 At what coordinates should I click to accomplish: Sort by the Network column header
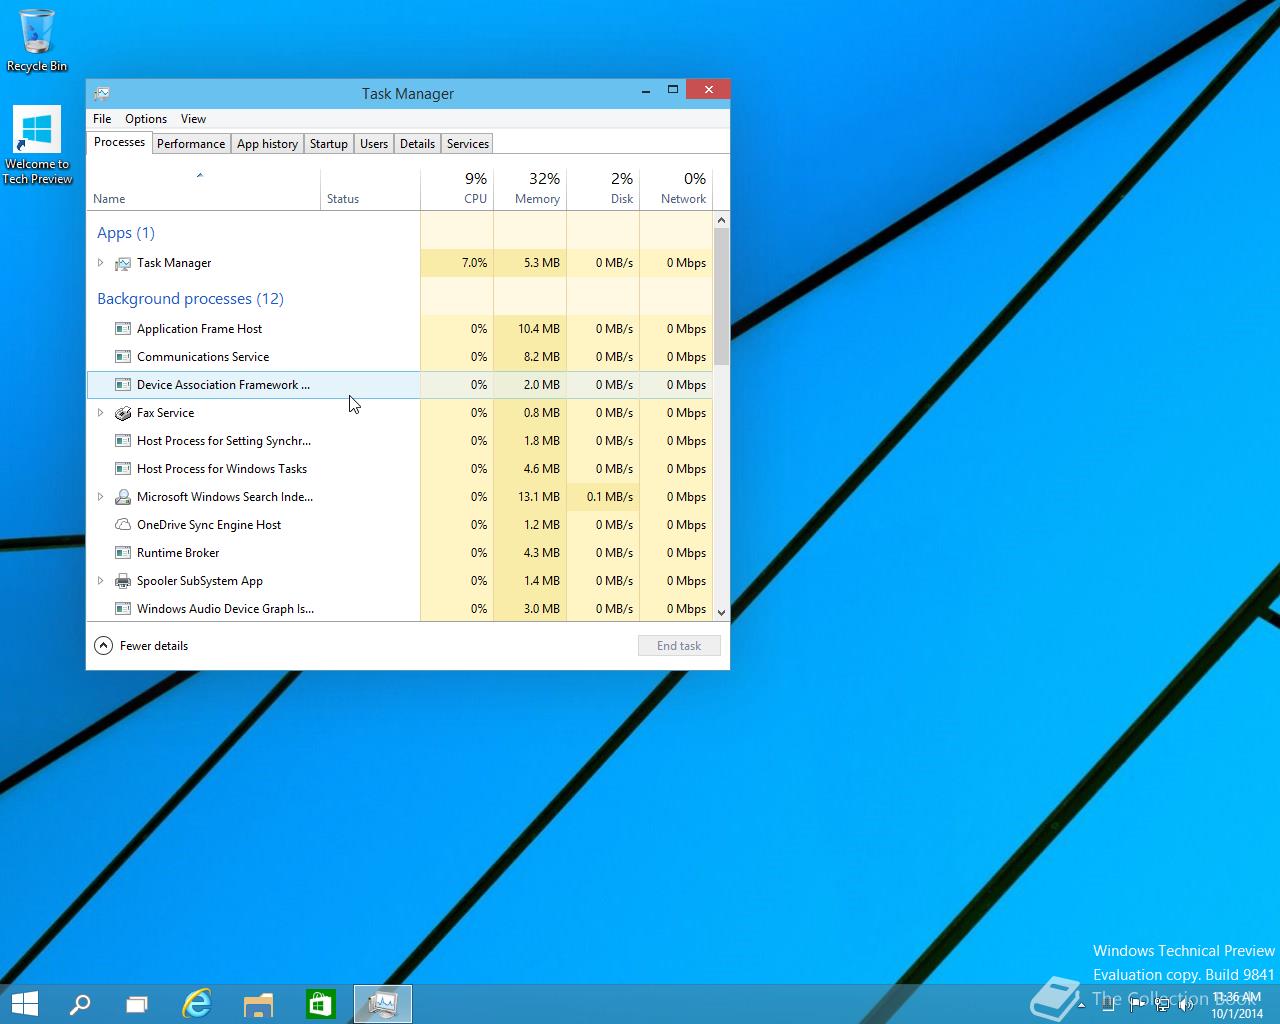click(676, 189)
